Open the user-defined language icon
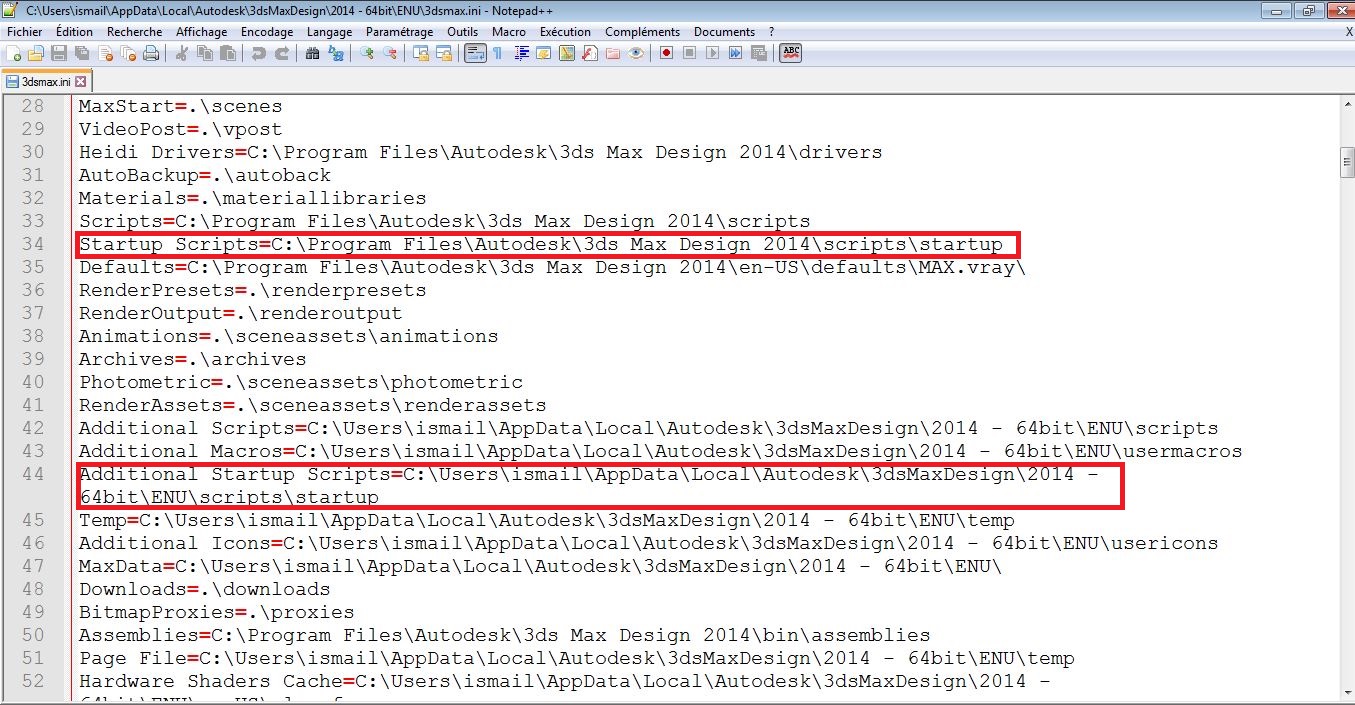Image resolution: width=1355 pixels, height=705 pixels. coord(543,53)
